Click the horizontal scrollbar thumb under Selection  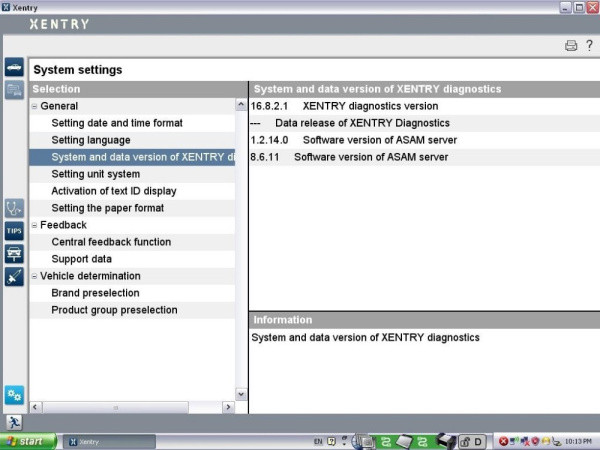[115, 408]
